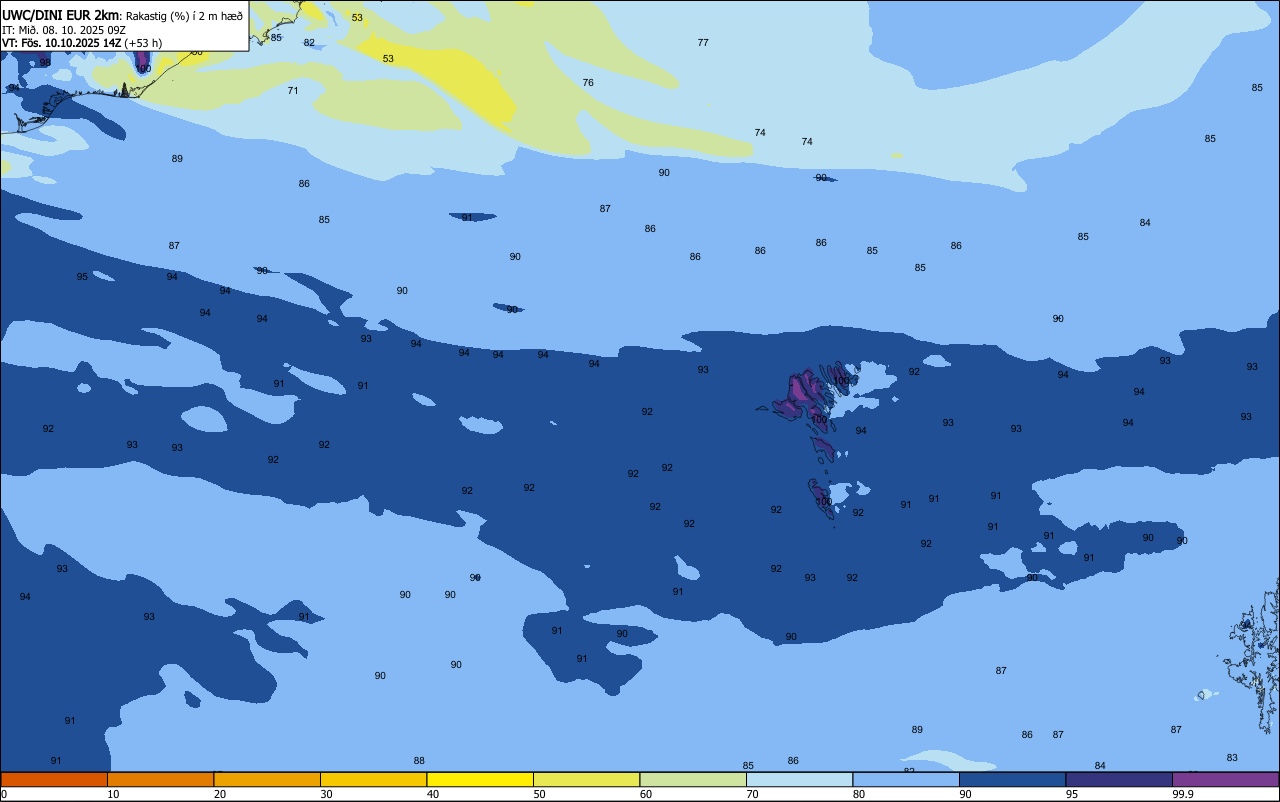The width and height of the screenshot is (1280, 802).
Task: Select the humidity value 83 on the map
Action: pyautogui.click(x=1232, y=757)
